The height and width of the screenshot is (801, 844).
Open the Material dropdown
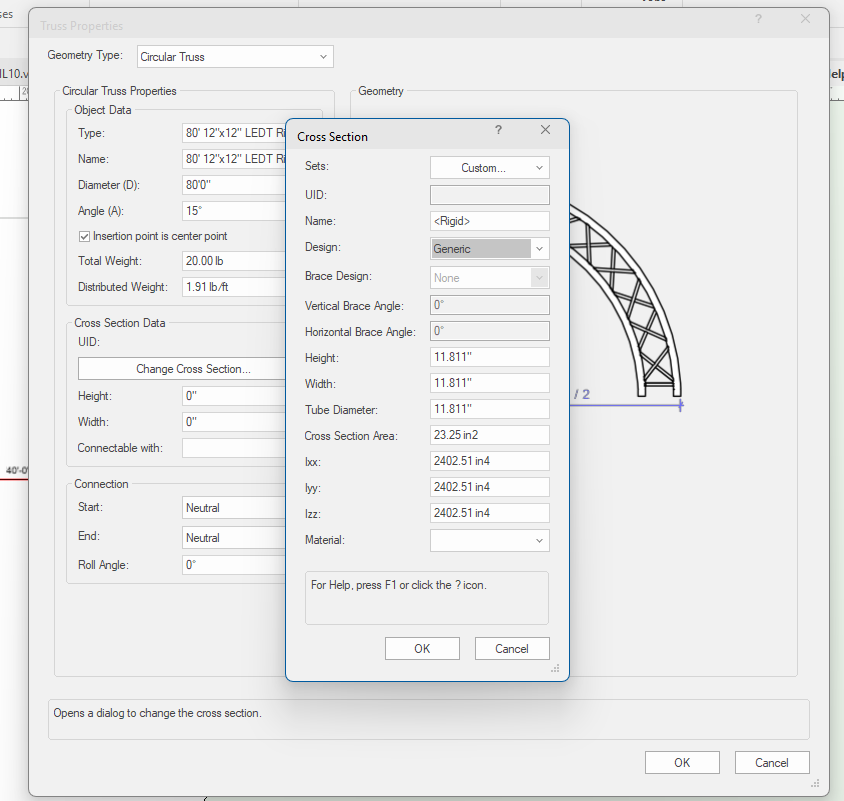pos(489,541)
